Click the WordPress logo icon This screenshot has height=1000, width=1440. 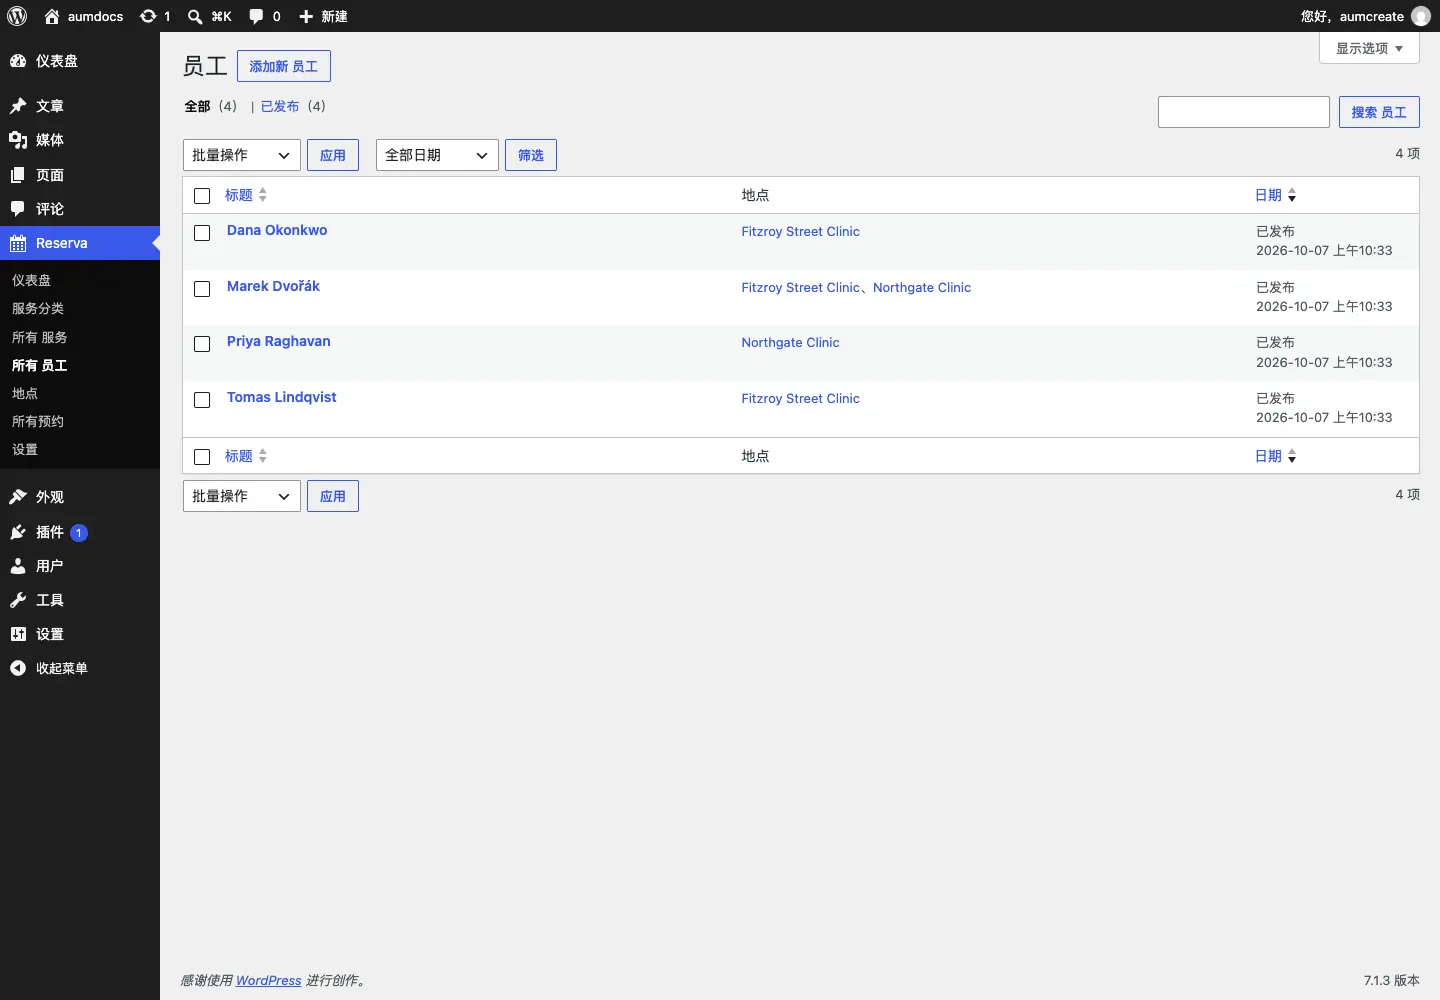(x=17, y=16)
